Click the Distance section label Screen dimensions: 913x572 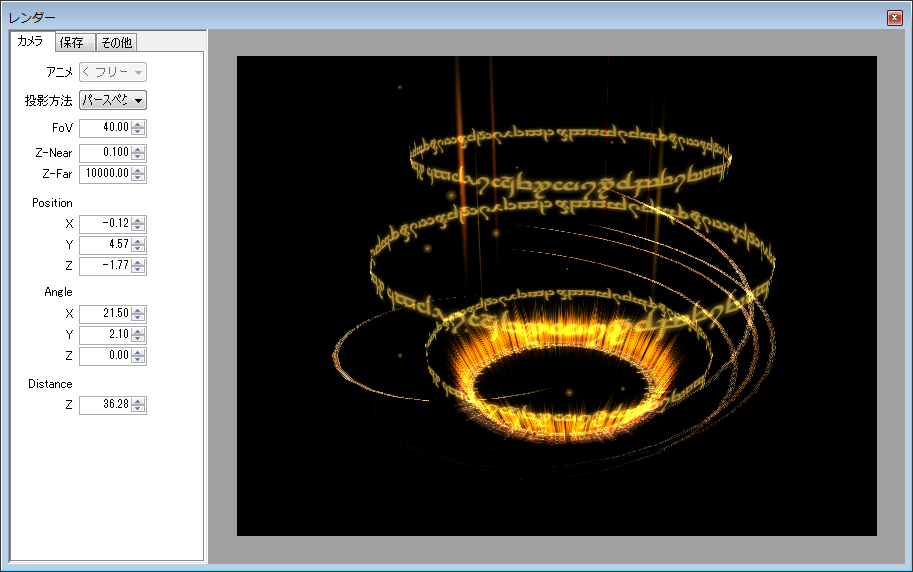[x=50, y=384]
